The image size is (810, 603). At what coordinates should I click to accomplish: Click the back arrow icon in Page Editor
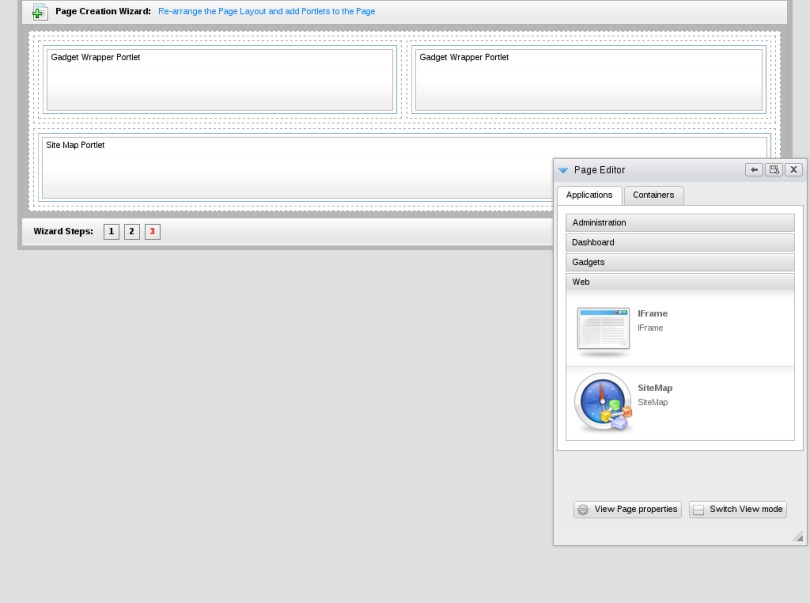point(754,170)
